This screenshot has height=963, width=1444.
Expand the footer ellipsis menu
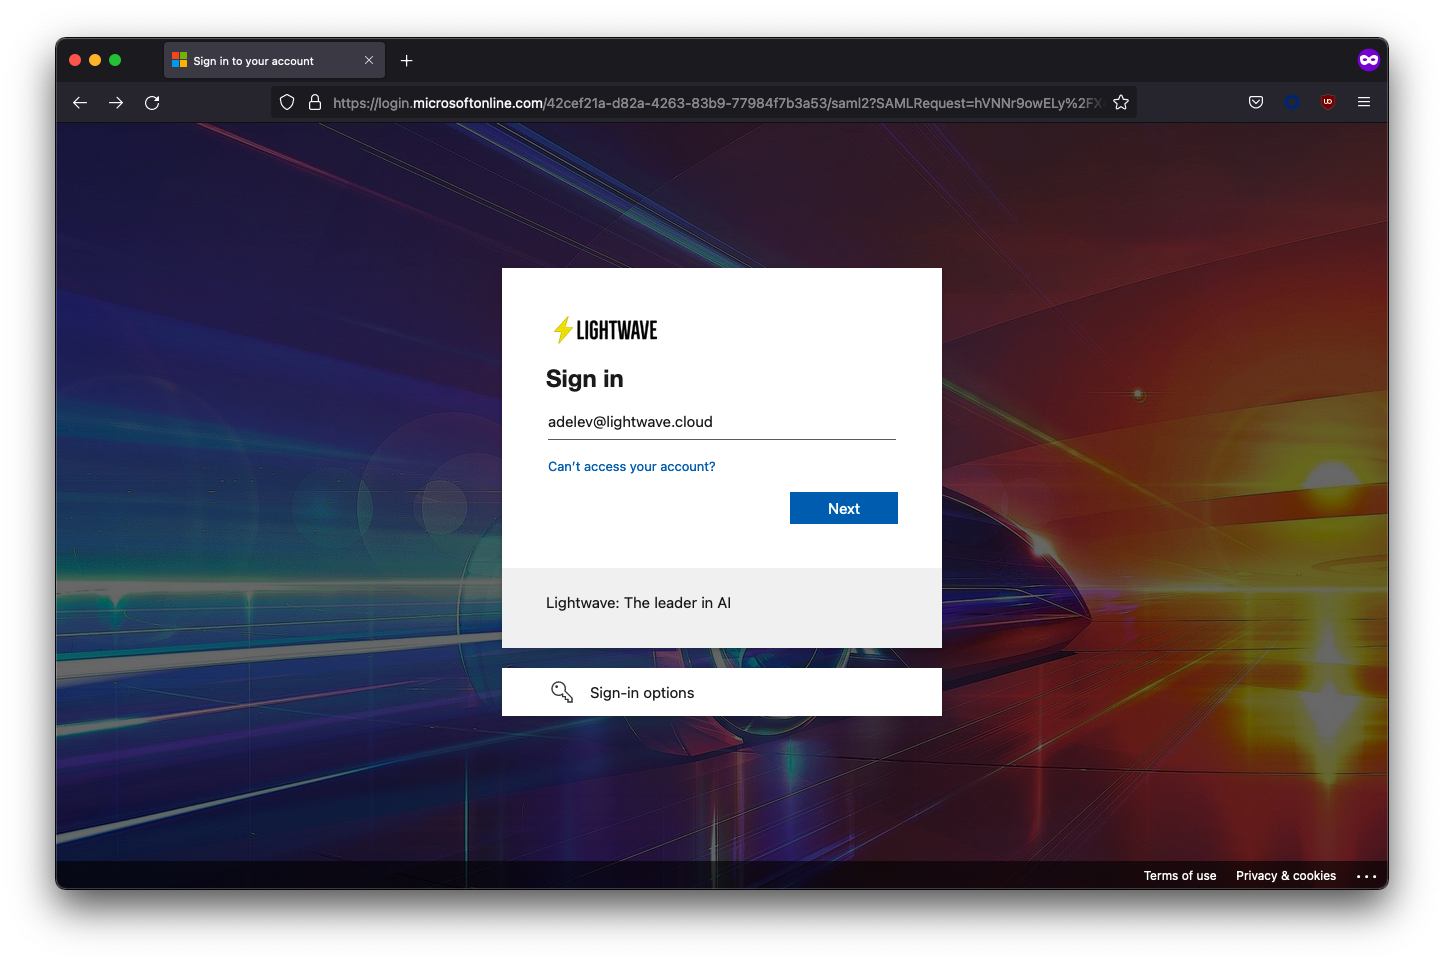[x=1366, y=876]
